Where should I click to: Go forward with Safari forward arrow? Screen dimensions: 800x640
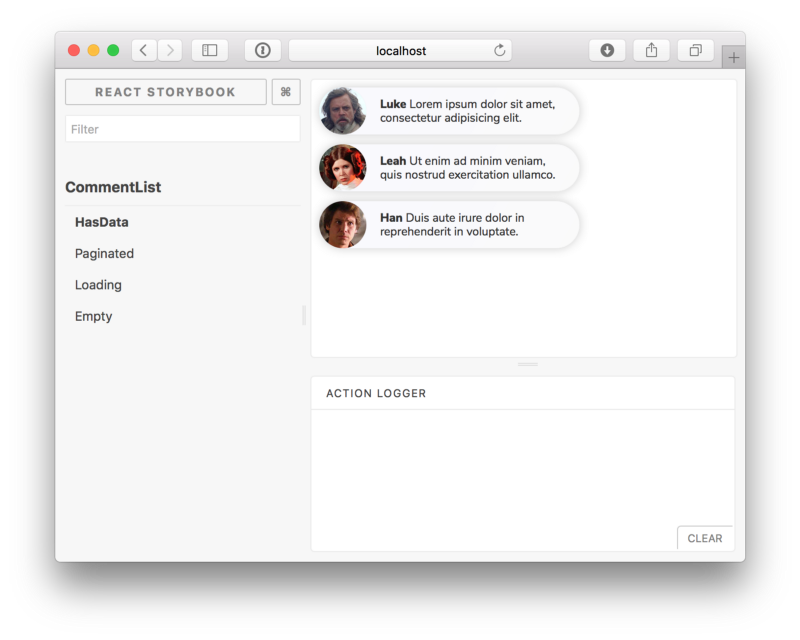[170, 51]
